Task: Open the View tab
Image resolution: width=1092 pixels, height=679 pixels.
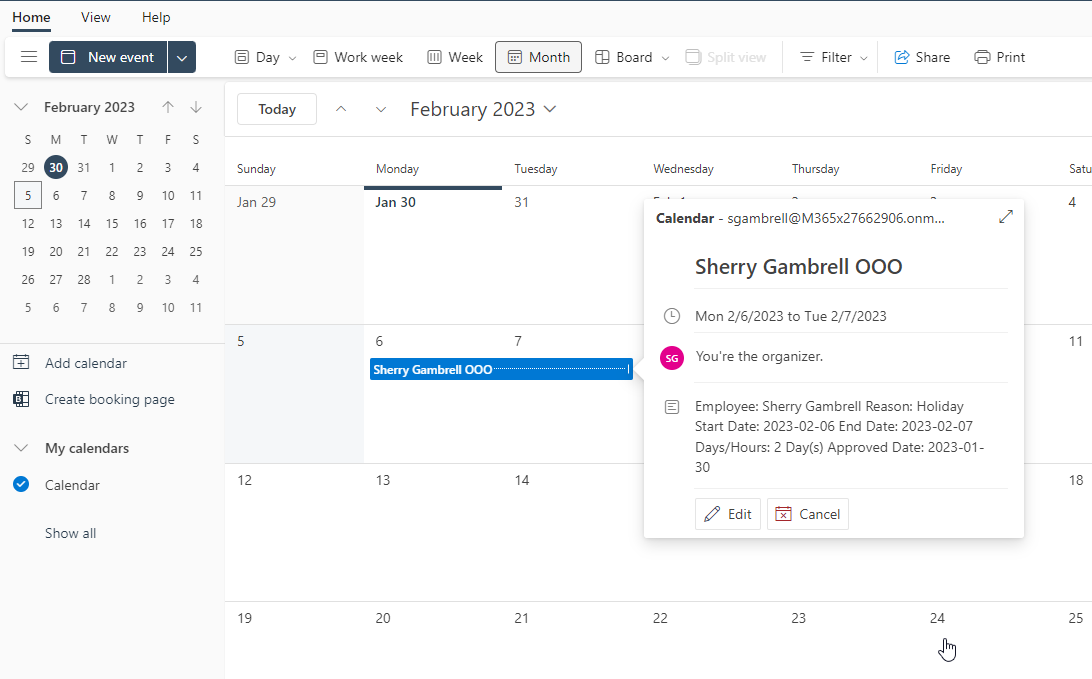Action: point(96,17)
